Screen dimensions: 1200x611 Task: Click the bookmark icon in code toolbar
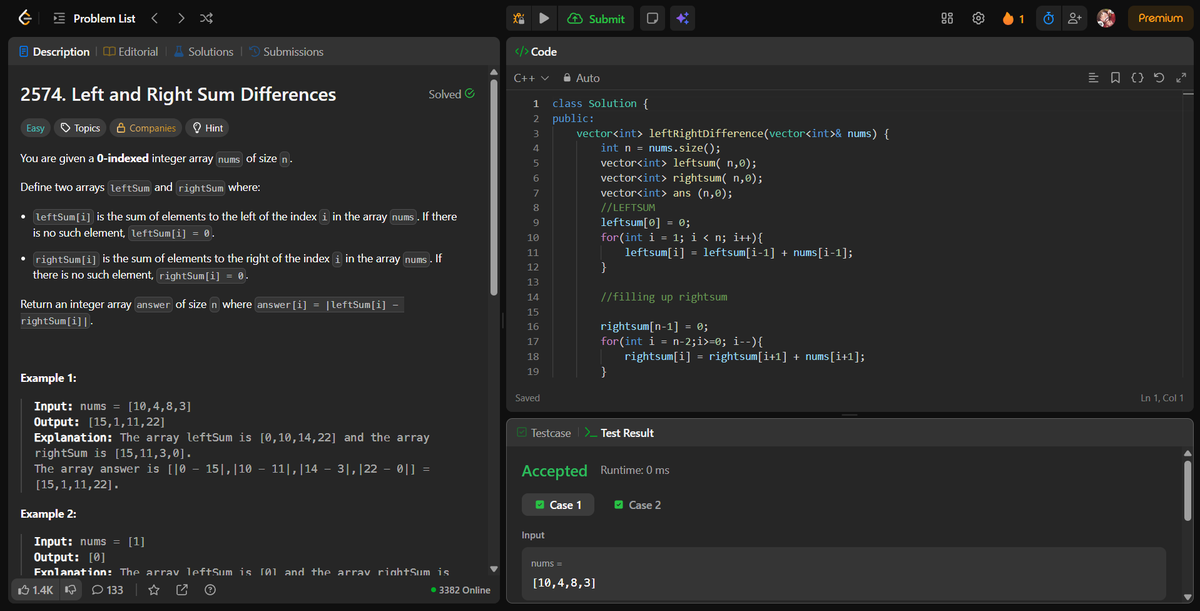tap(1115, 78)
